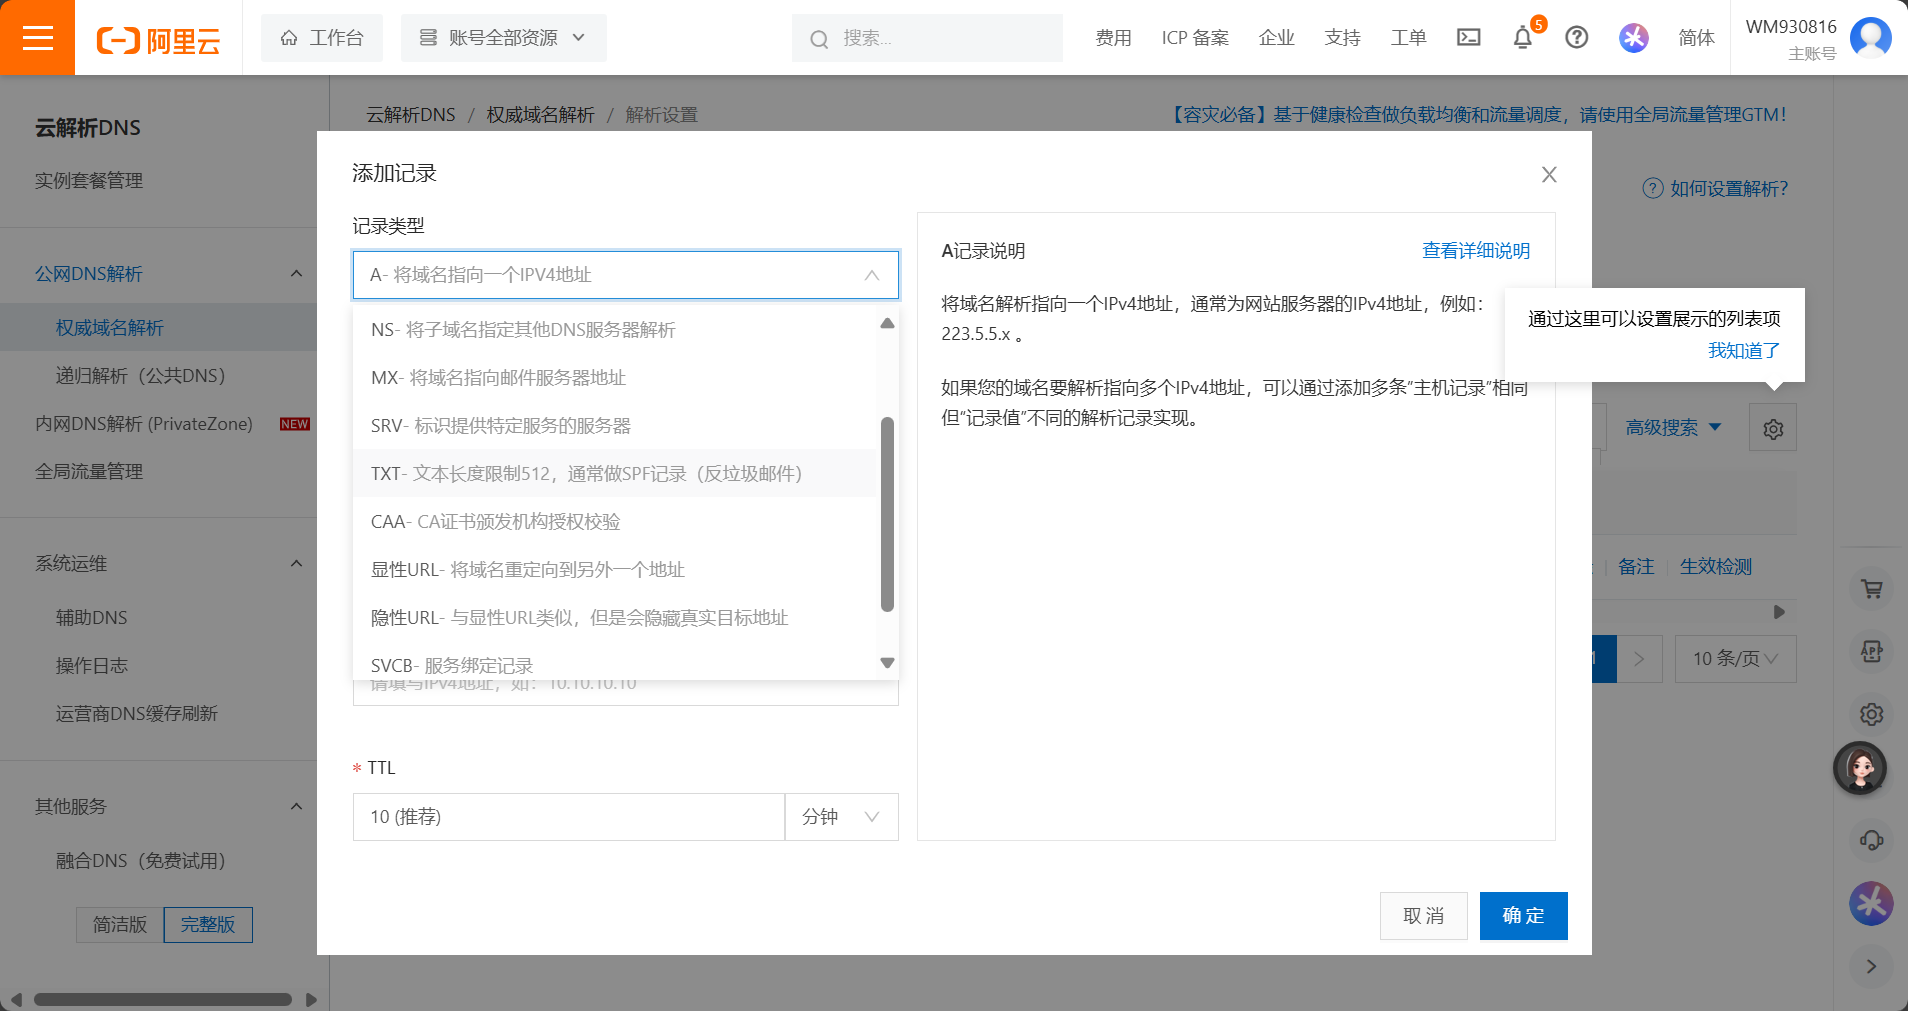Select CAA record type from list

(x=495, y=522)
